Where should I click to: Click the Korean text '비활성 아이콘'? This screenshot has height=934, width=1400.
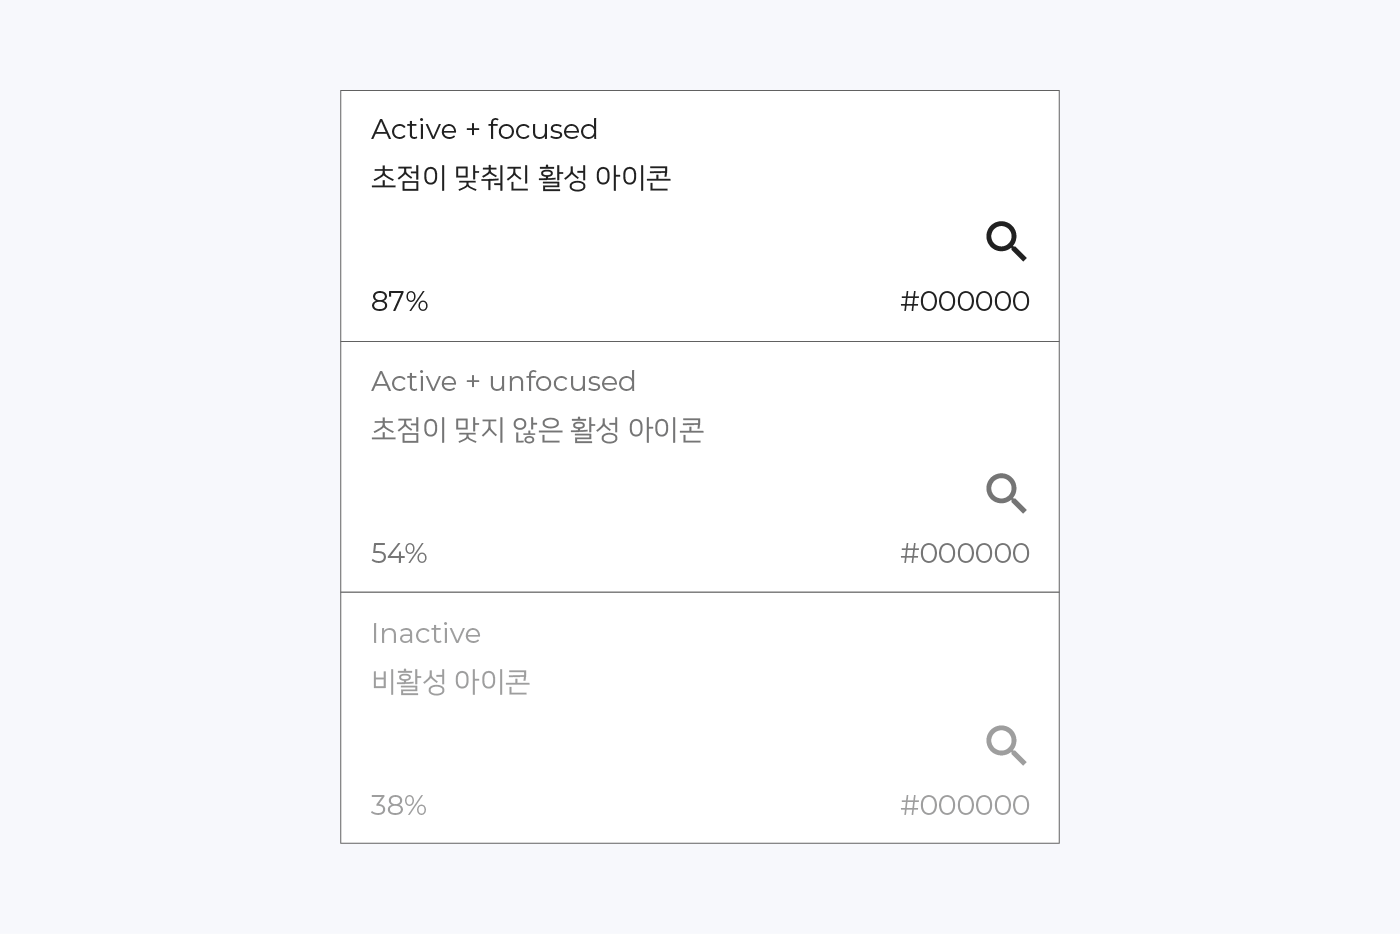pyautogui.click(x=450, y=682)
